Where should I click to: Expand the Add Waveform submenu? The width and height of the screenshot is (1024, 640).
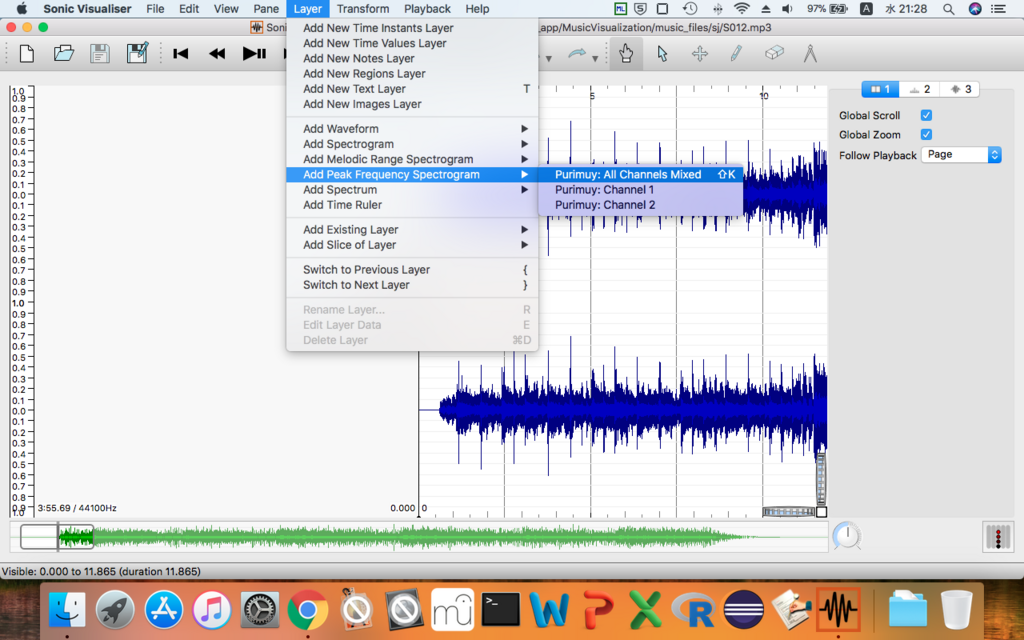pyautogui.click(x=412, y=129)
